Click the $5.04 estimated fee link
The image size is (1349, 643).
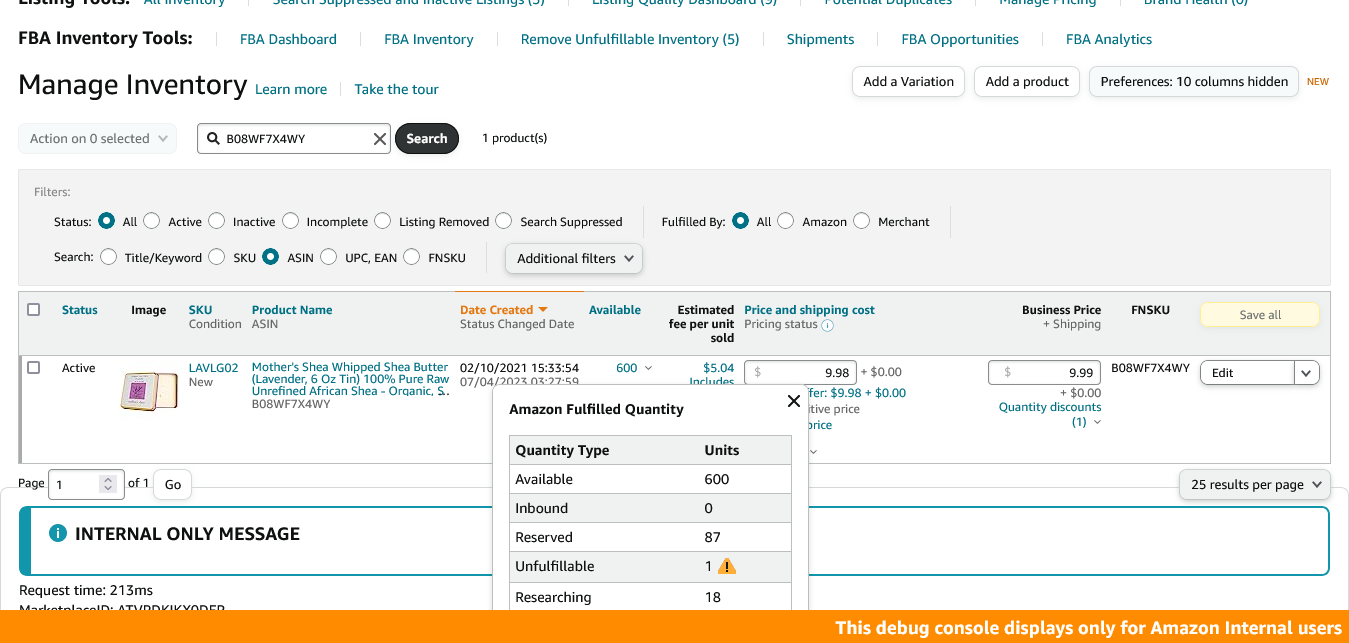tap(719, 368)
